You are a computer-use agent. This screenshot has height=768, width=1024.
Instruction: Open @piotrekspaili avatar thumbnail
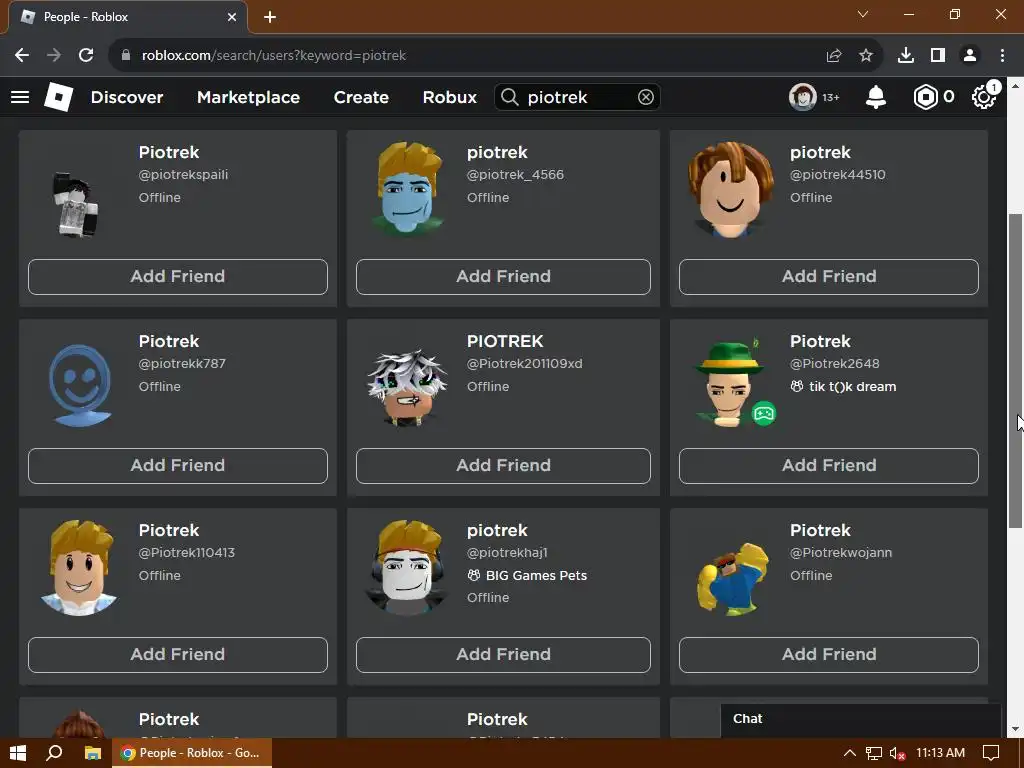pos(78,204)
